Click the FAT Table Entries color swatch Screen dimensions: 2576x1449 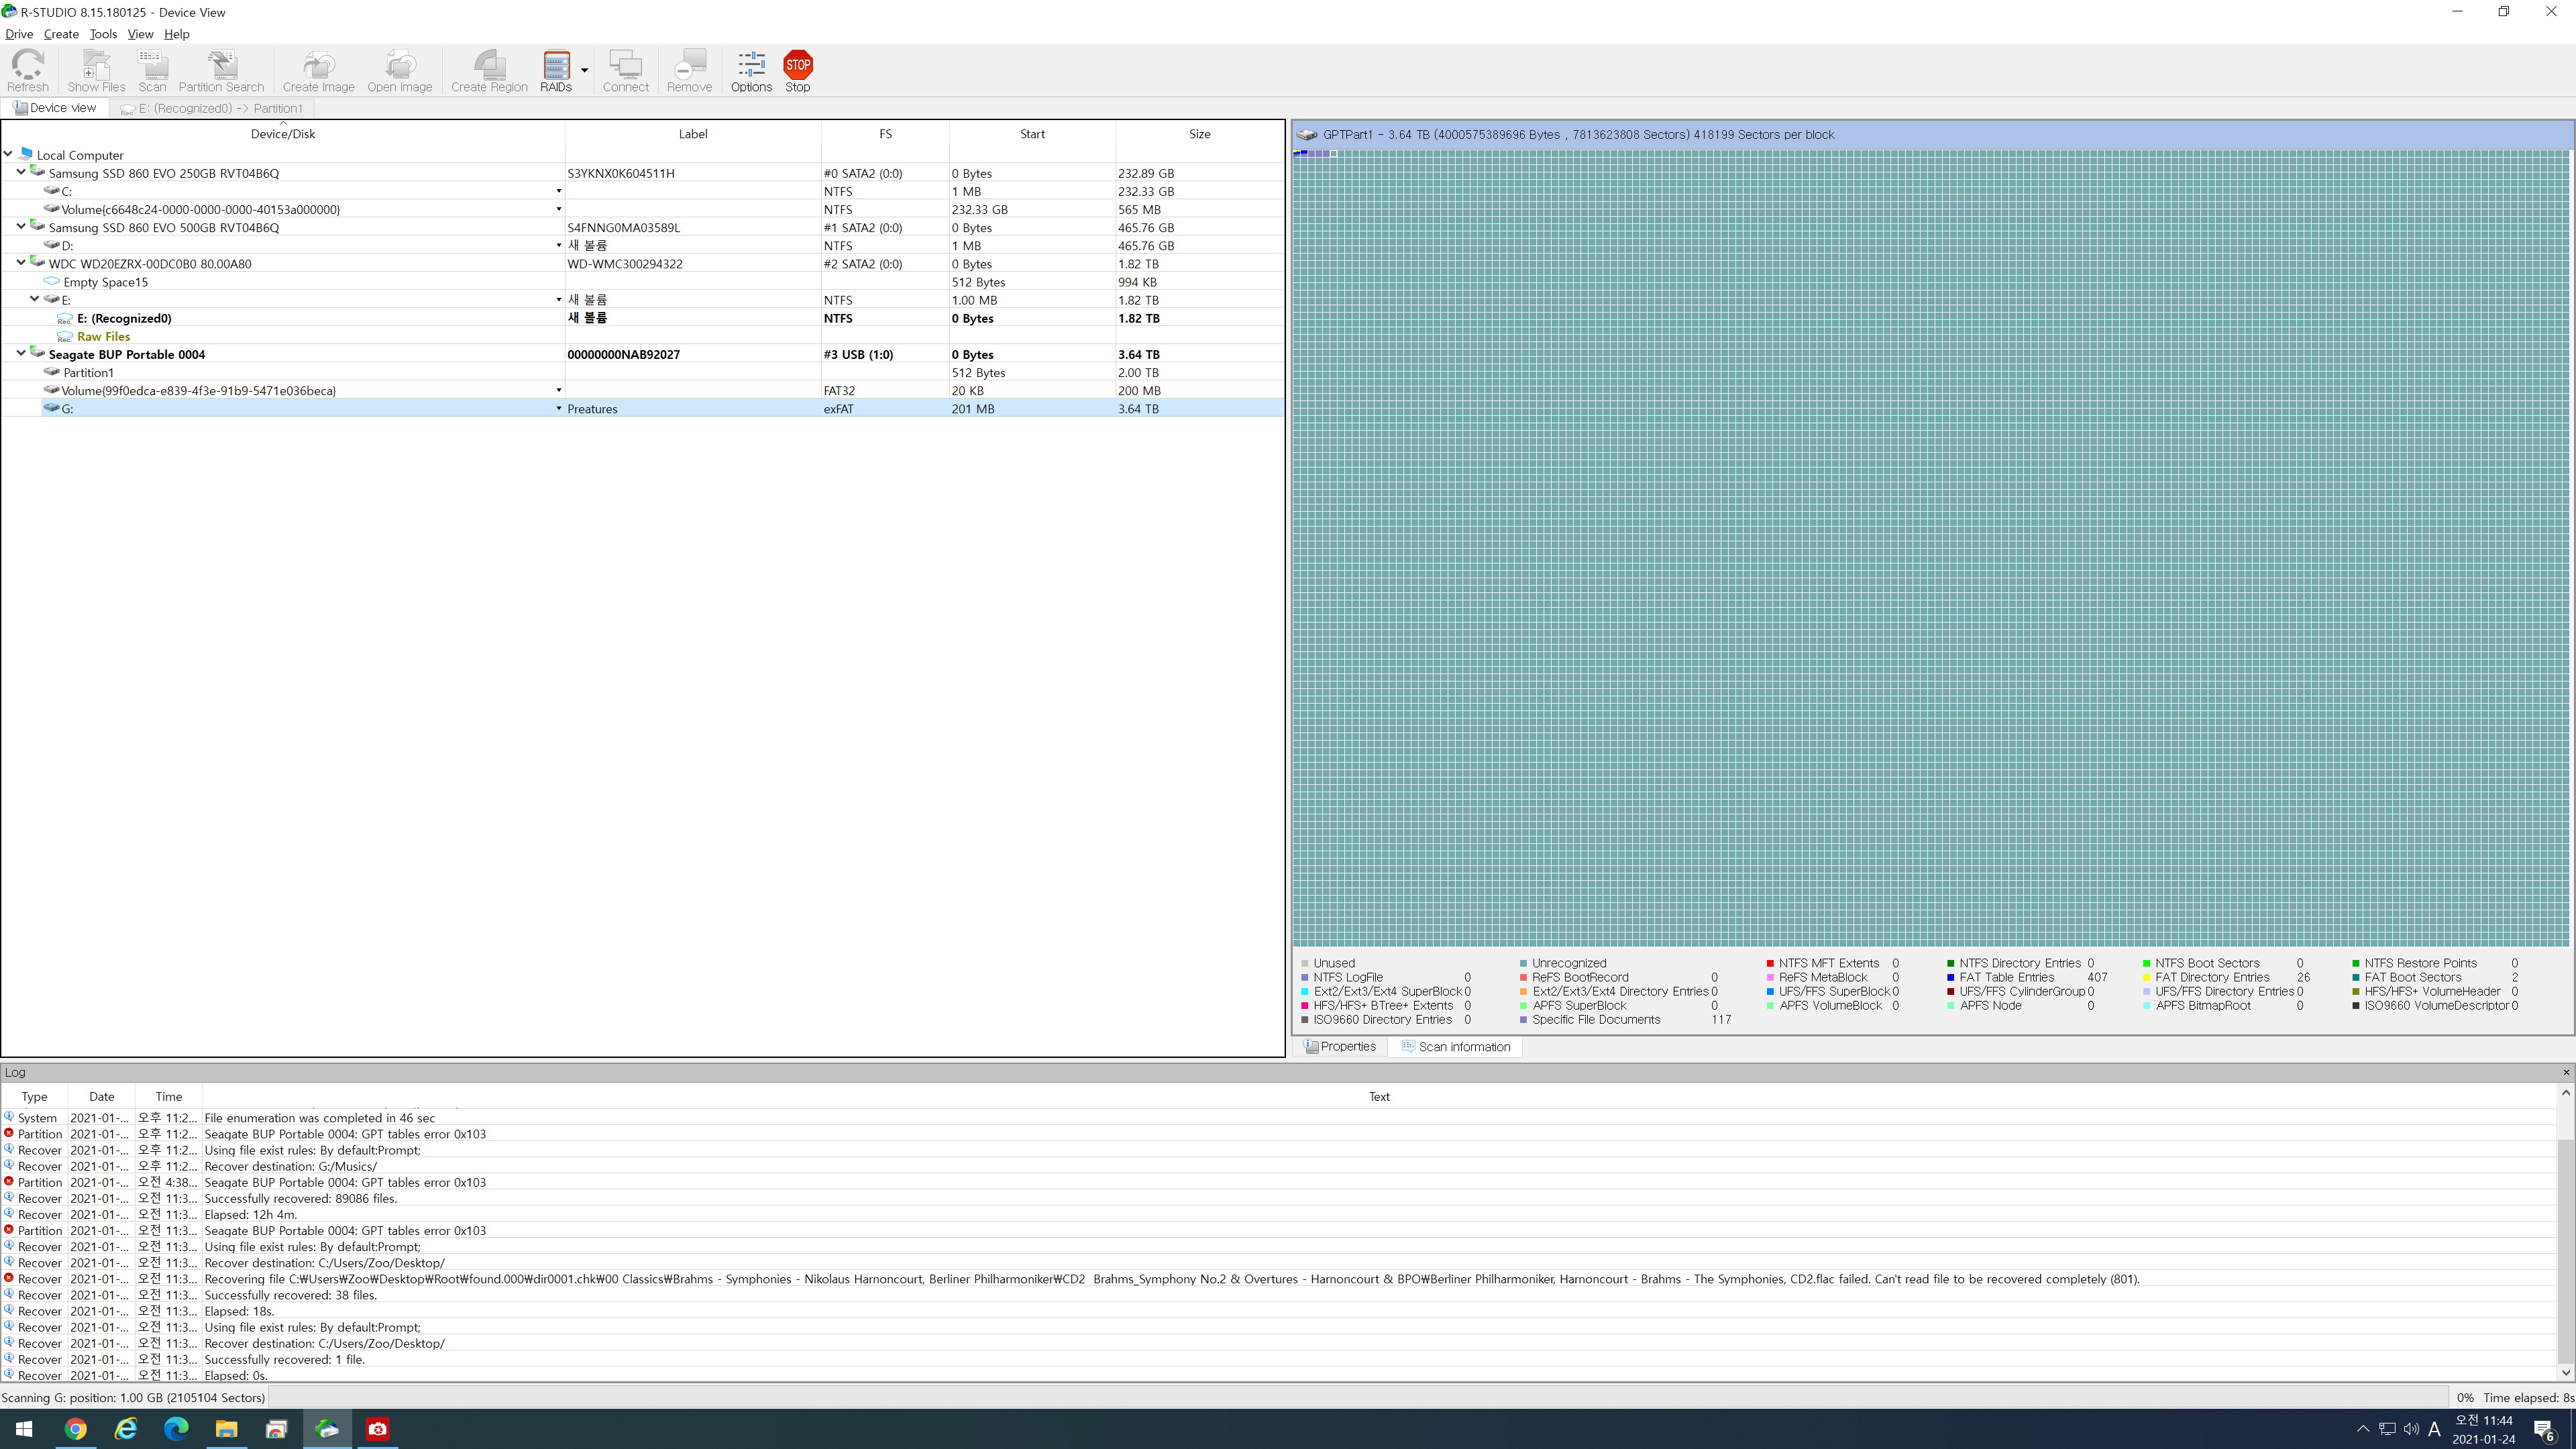[1950, 978]
